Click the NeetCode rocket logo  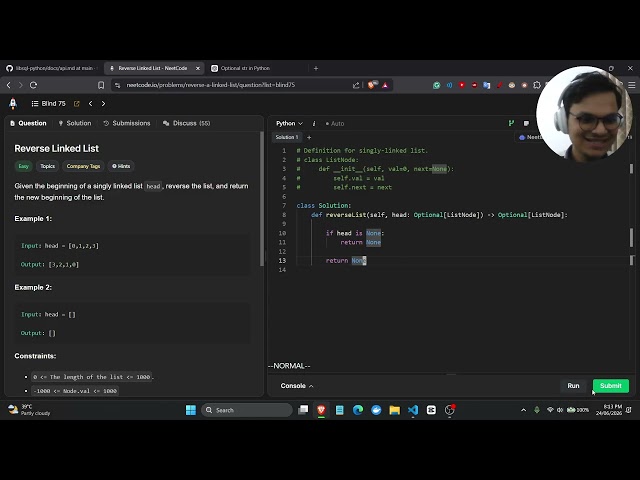13,104
